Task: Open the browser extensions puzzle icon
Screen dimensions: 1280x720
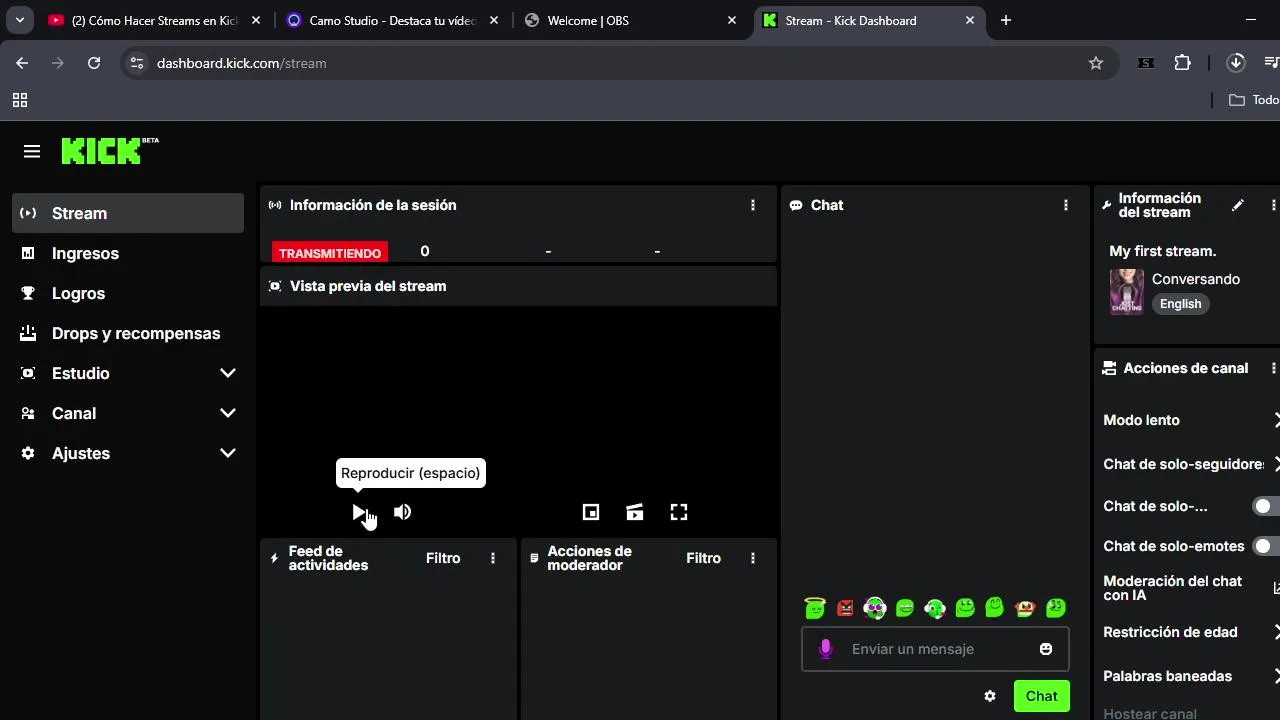Action: pos(1183,63)
